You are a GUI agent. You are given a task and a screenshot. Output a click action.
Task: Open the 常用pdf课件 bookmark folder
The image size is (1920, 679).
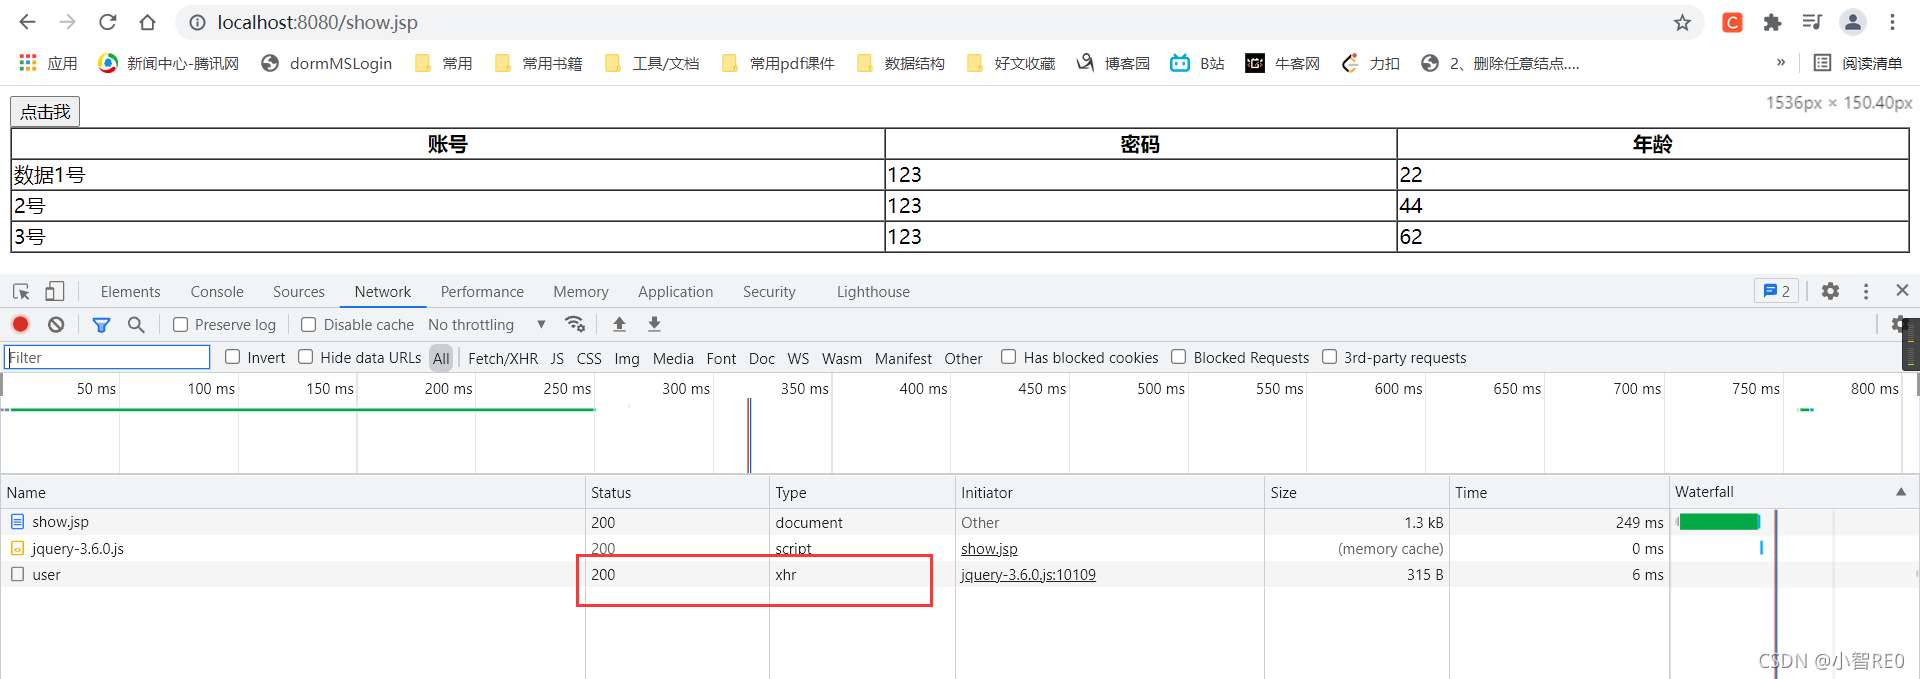click(x=778, y=63)
